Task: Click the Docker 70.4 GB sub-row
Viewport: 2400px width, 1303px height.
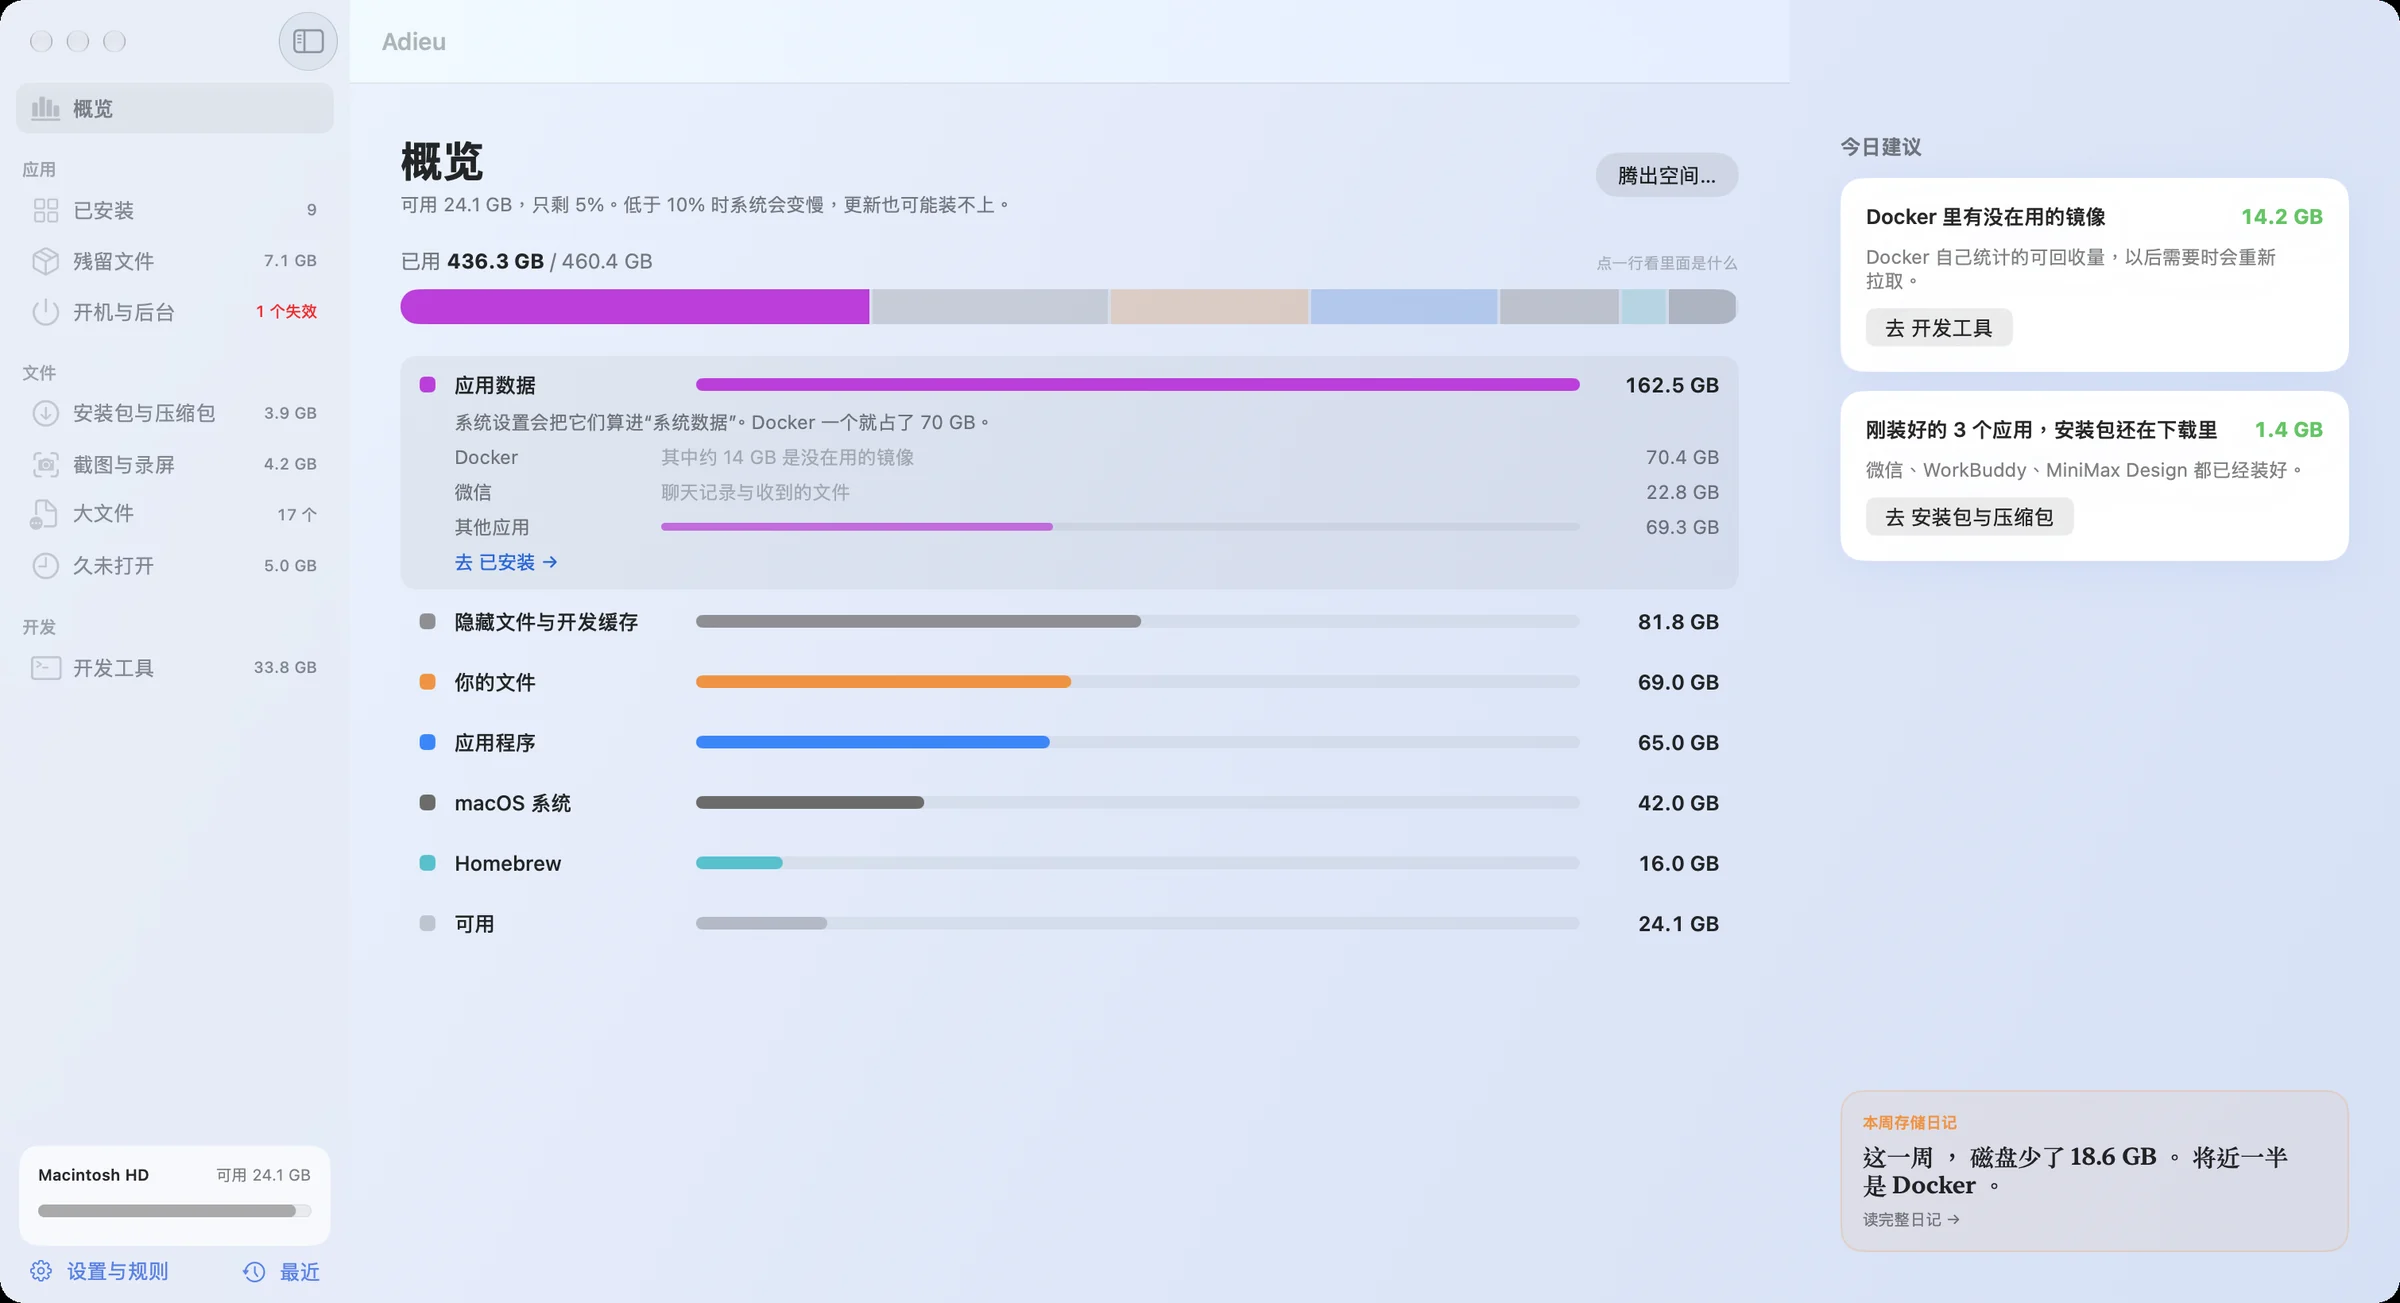Action: coord(1086,457)
